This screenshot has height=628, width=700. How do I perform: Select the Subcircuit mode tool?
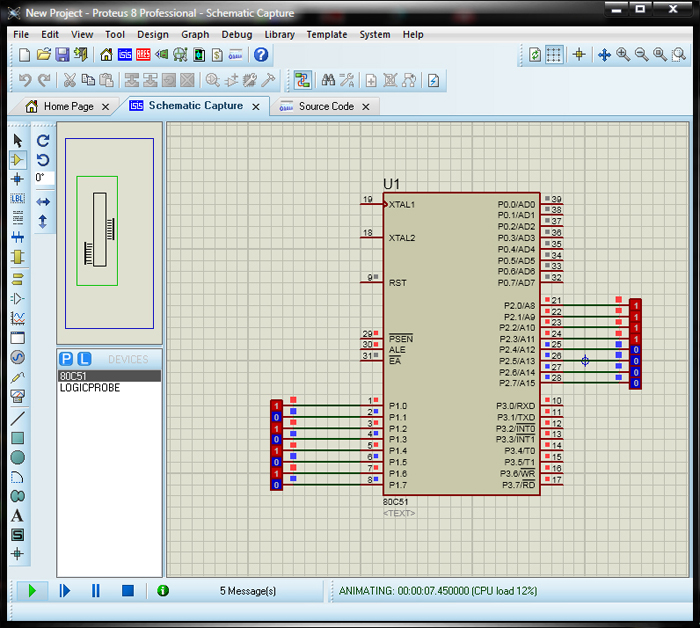click(17, 257)
